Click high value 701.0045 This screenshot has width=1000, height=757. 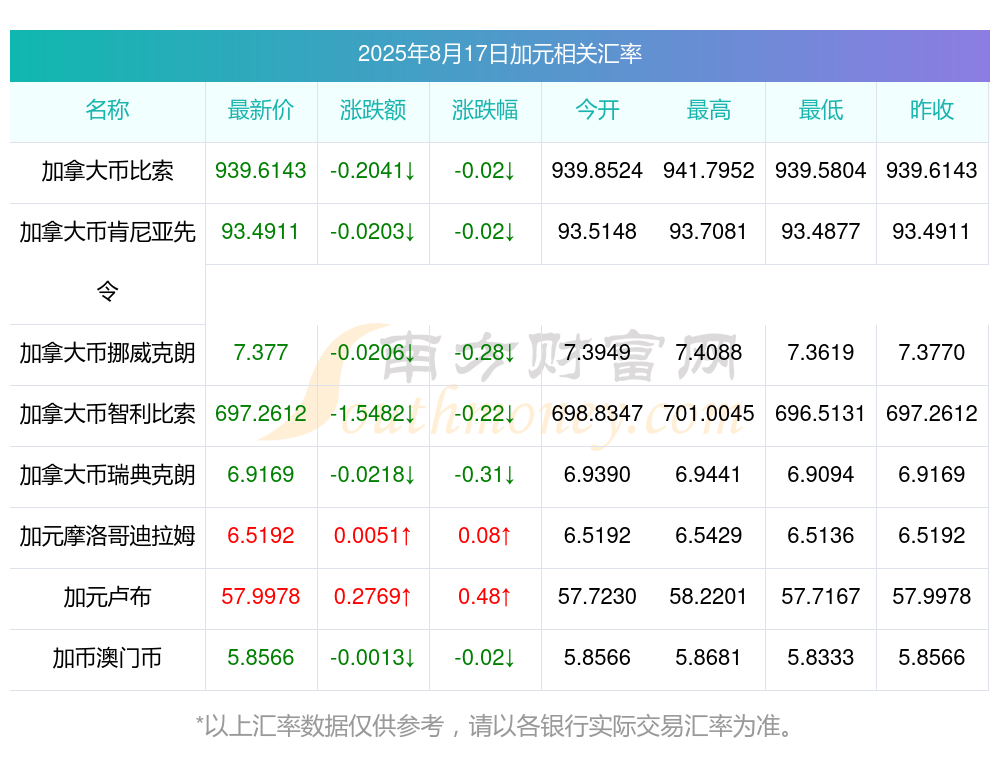tap(709, 414)
